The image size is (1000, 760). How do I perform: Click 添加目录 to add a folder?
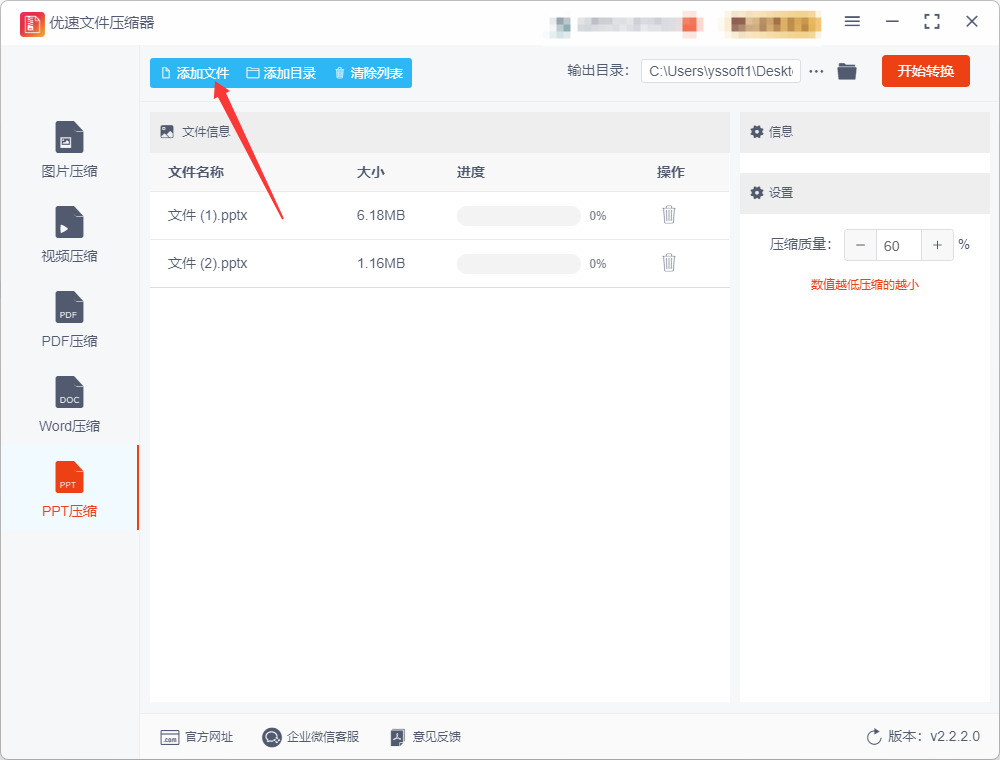[x=281, y=73]
